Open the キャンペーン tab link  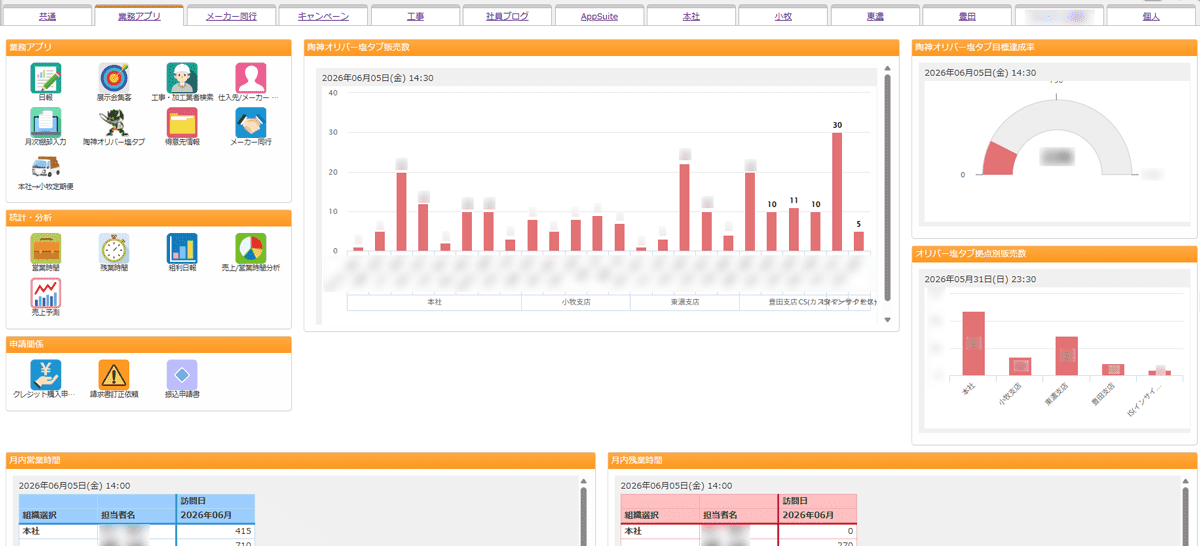[323, 17]
